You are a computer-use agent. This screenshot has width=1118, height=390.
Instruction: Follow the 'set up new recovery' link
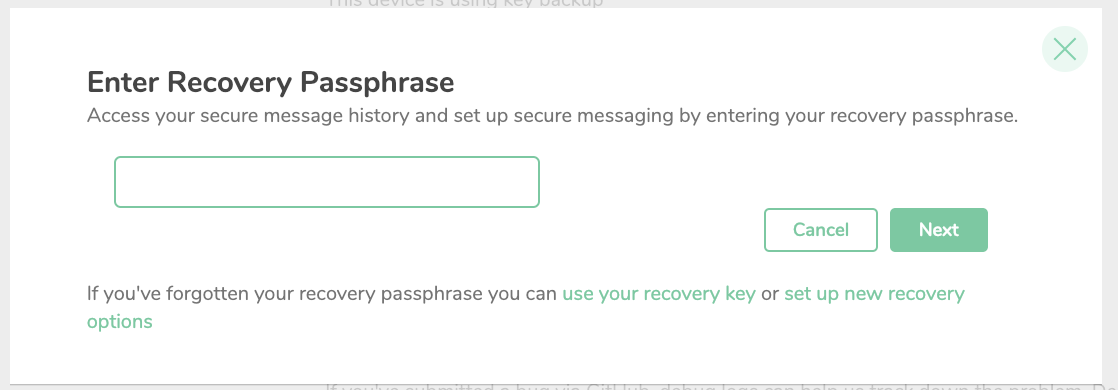(874, 294)
